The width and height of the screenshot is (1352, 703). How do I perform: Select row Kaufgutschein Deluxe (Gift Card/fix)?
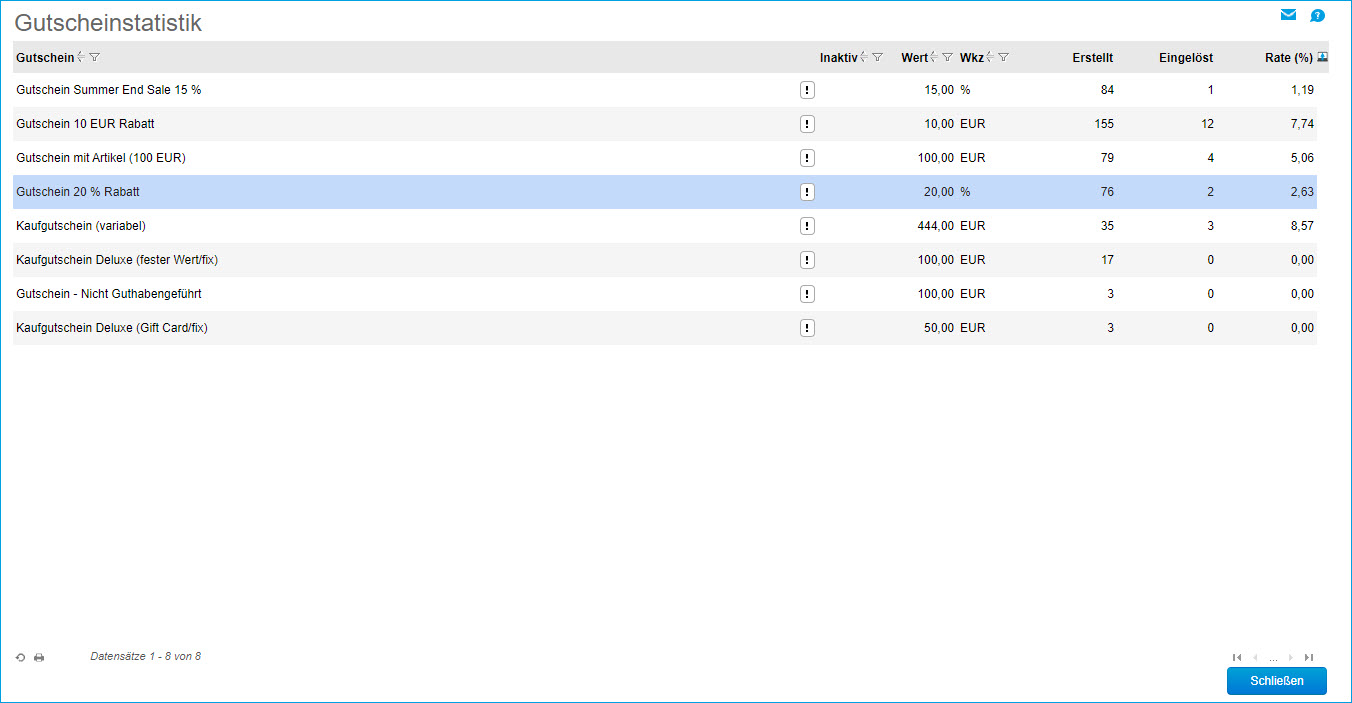coord(665,328)
